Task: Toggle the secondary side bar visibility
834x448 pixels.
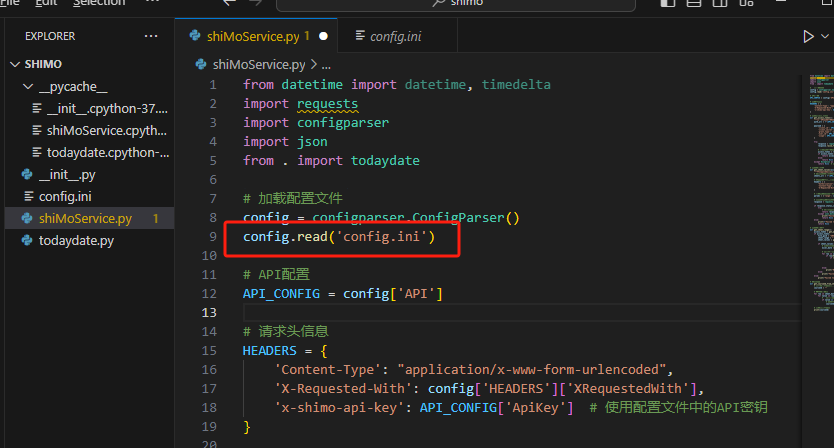Action: [x=720, y=3]
